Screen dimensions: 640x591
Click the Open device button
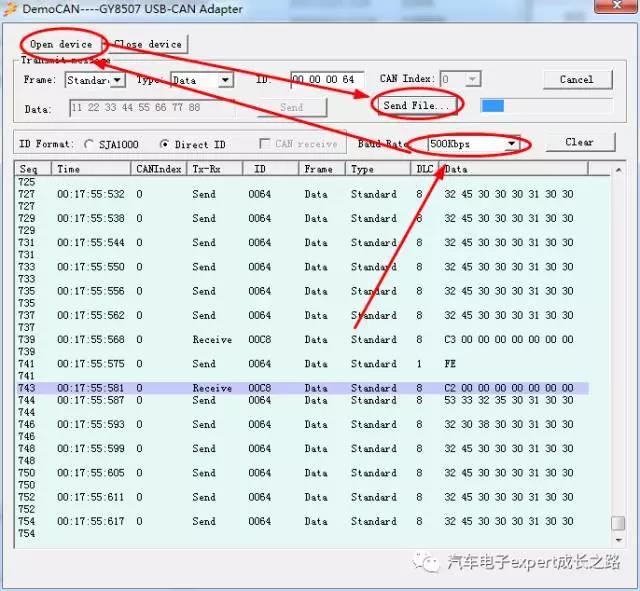tap(61, 44)
